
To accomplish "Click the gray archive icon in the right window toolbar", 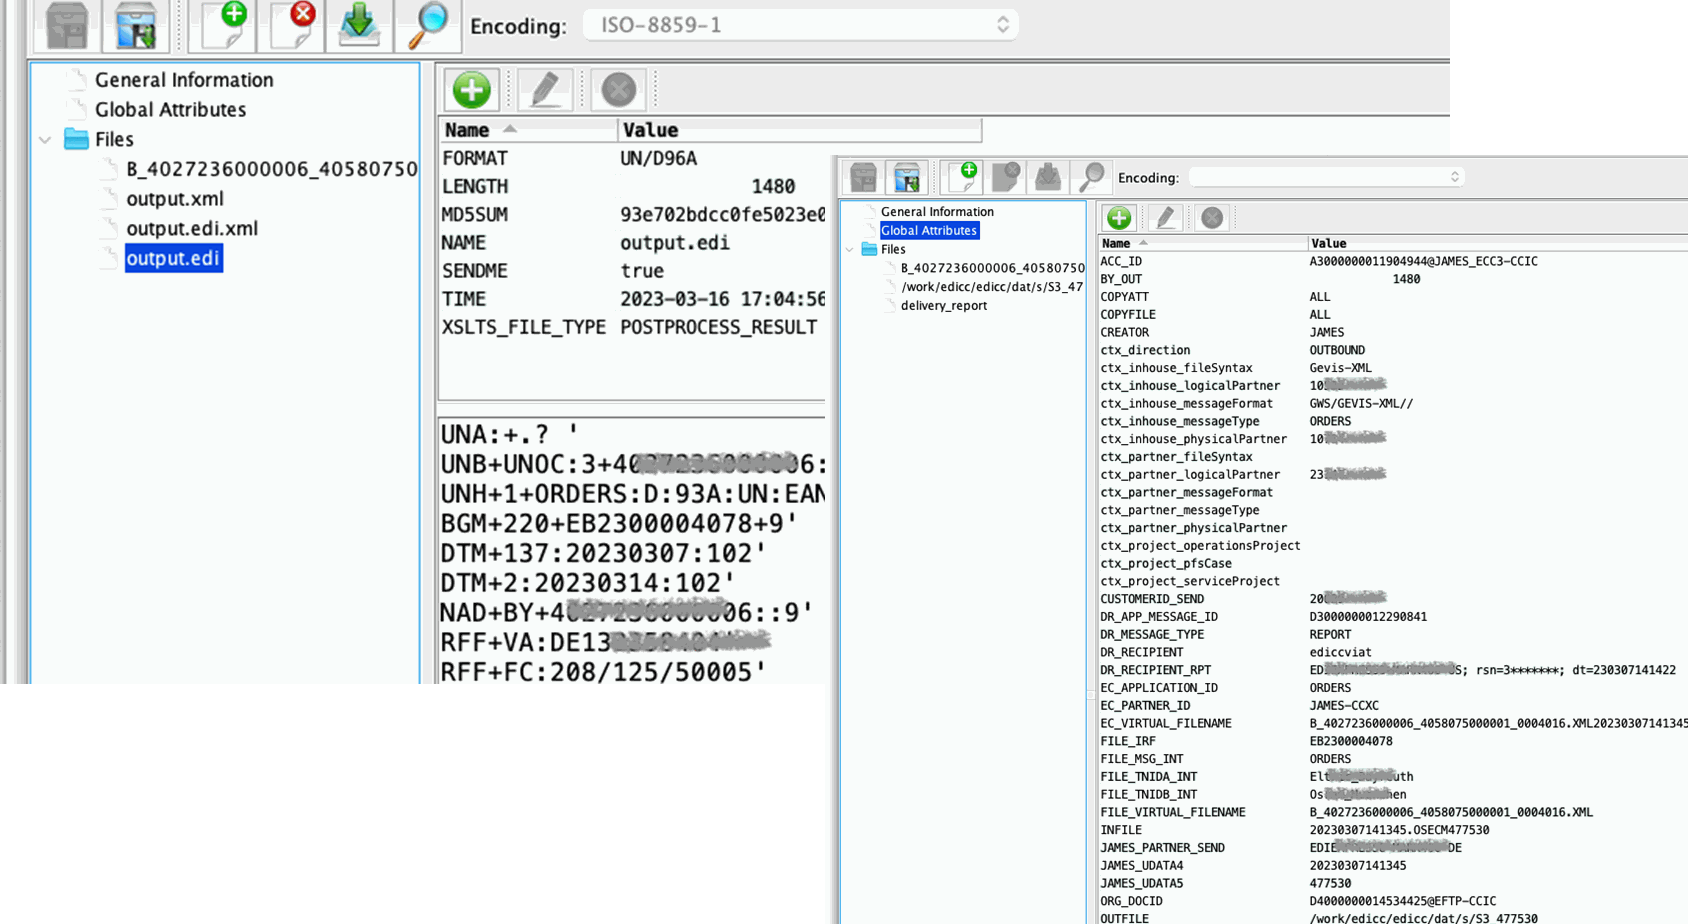I will 863,177.
